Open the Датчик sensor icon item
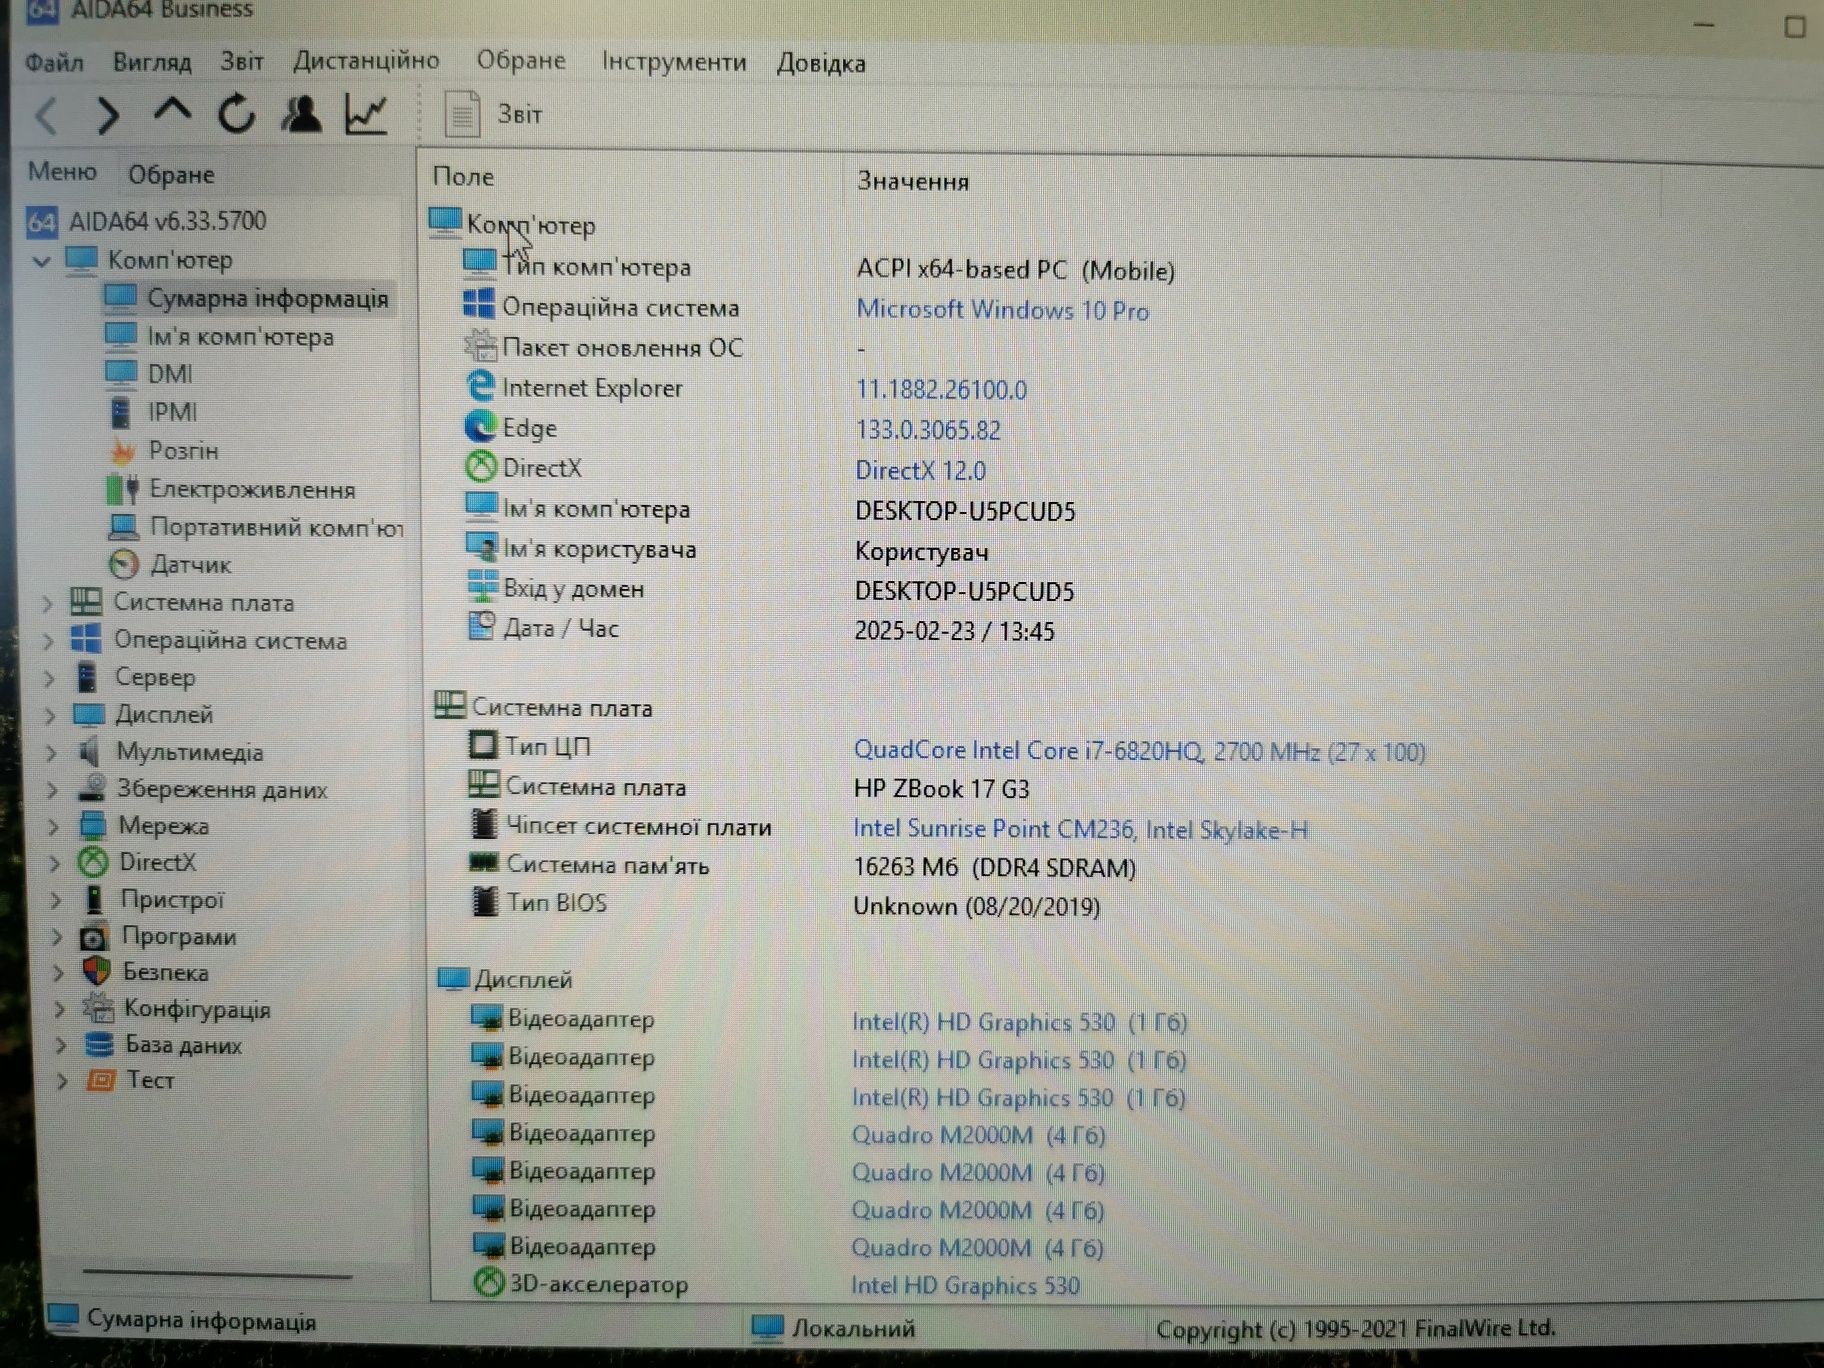Viewport: 1824px width, 1368px height. [x=124, y=565]
